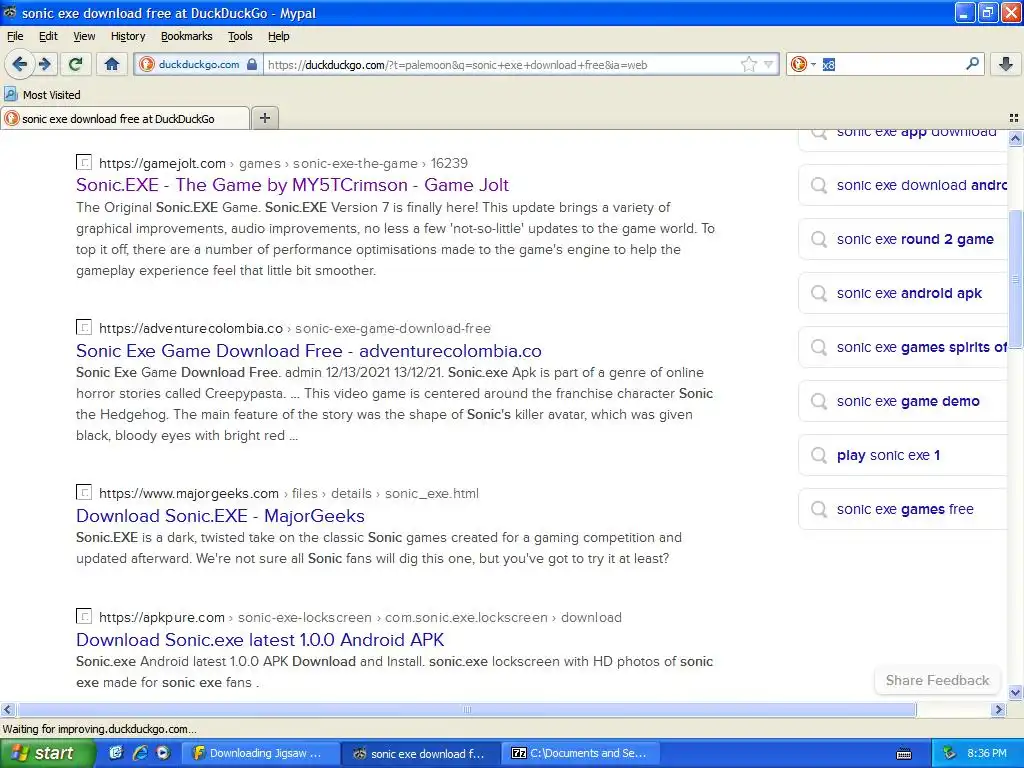
Task: Bookmark this page with the star icon
Action: point(748,64)
